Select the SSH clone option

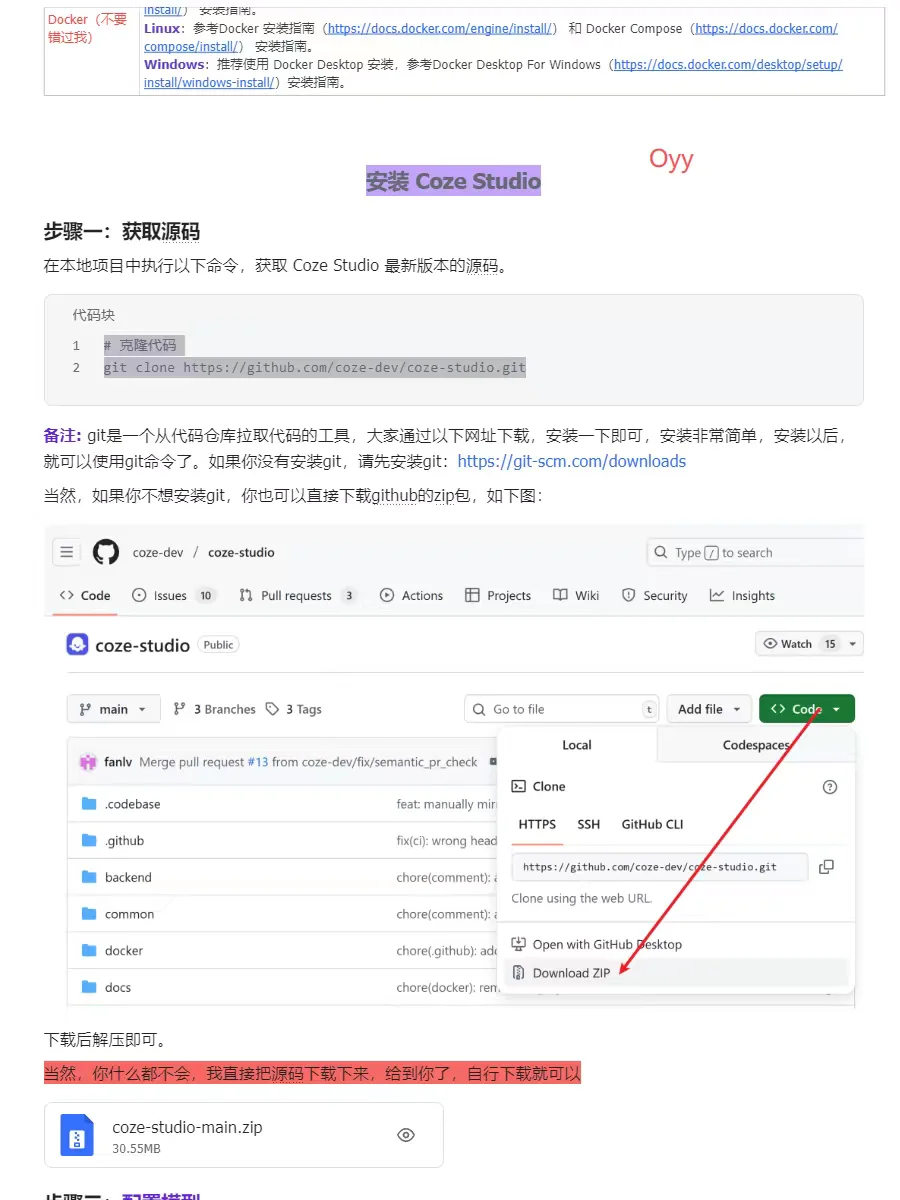point(588,824)
